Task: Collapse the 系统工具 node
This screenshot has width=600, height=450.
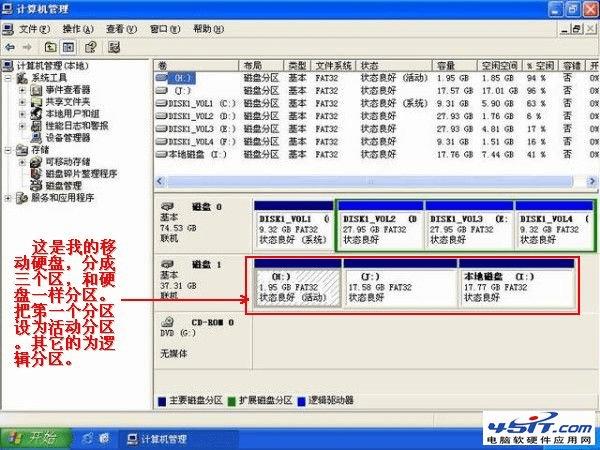Action: (8, 78)
